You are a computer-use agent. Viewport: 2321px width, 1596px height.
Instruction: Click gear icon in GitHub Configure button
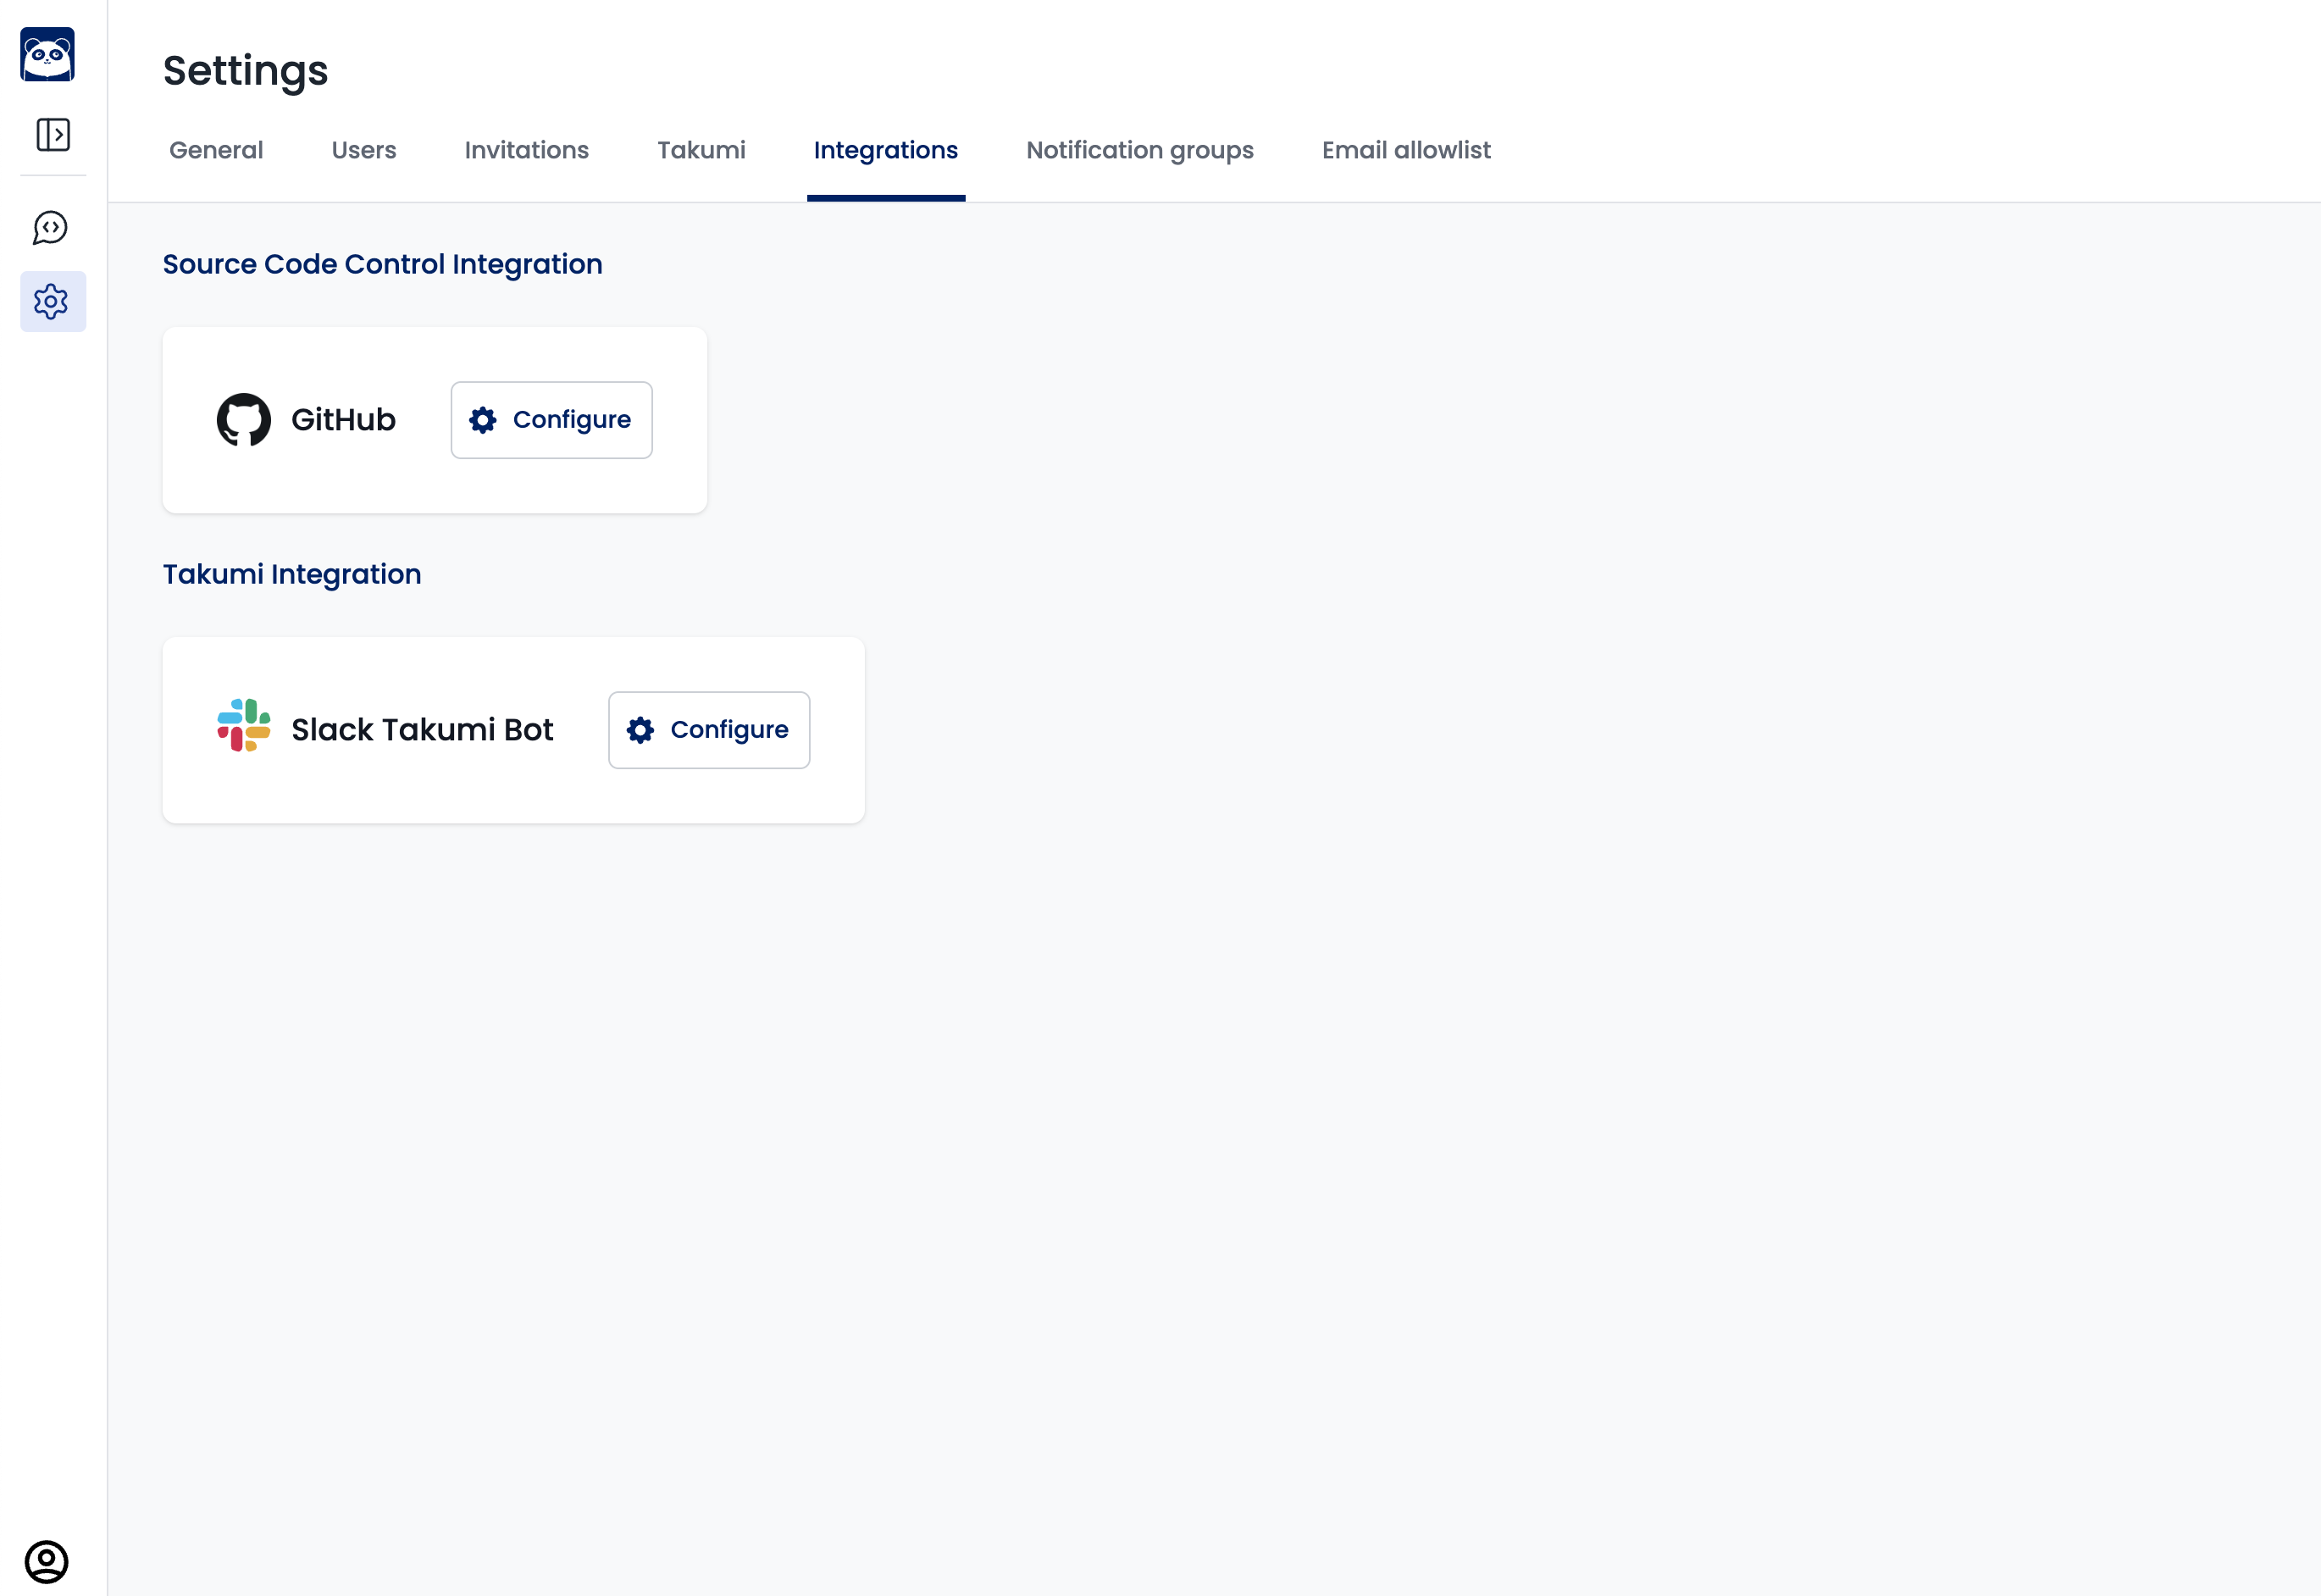[483, 420]
